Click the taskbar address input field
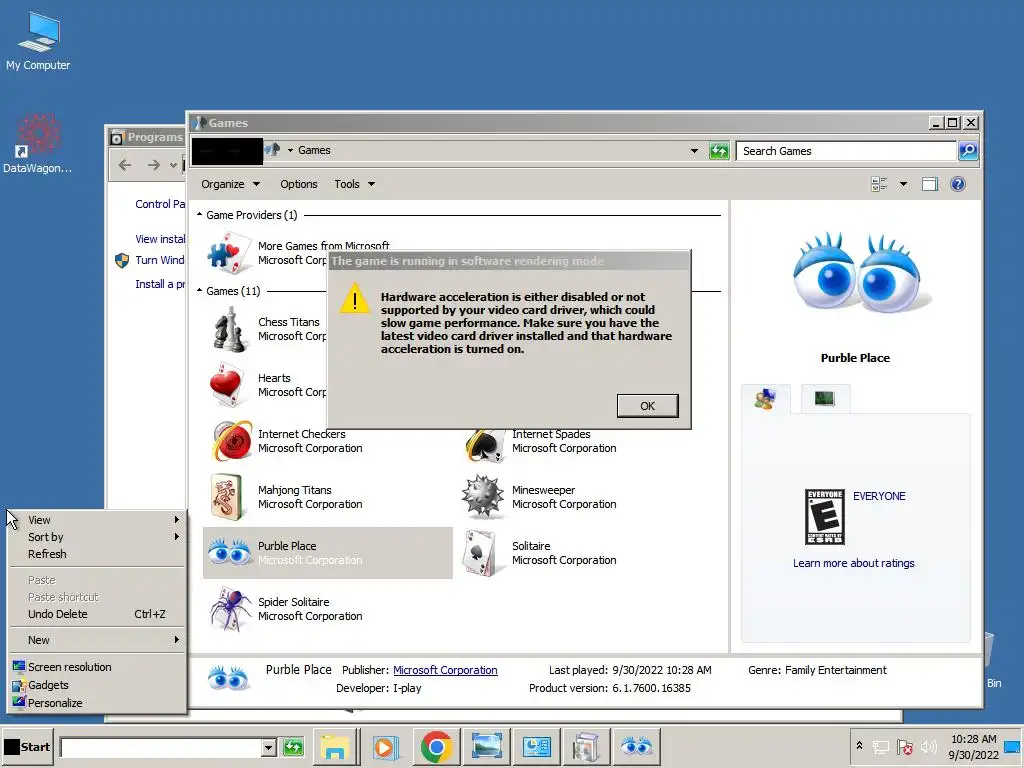The width and height of the screenshot is (1024, 768). click(x=161, y=747)
